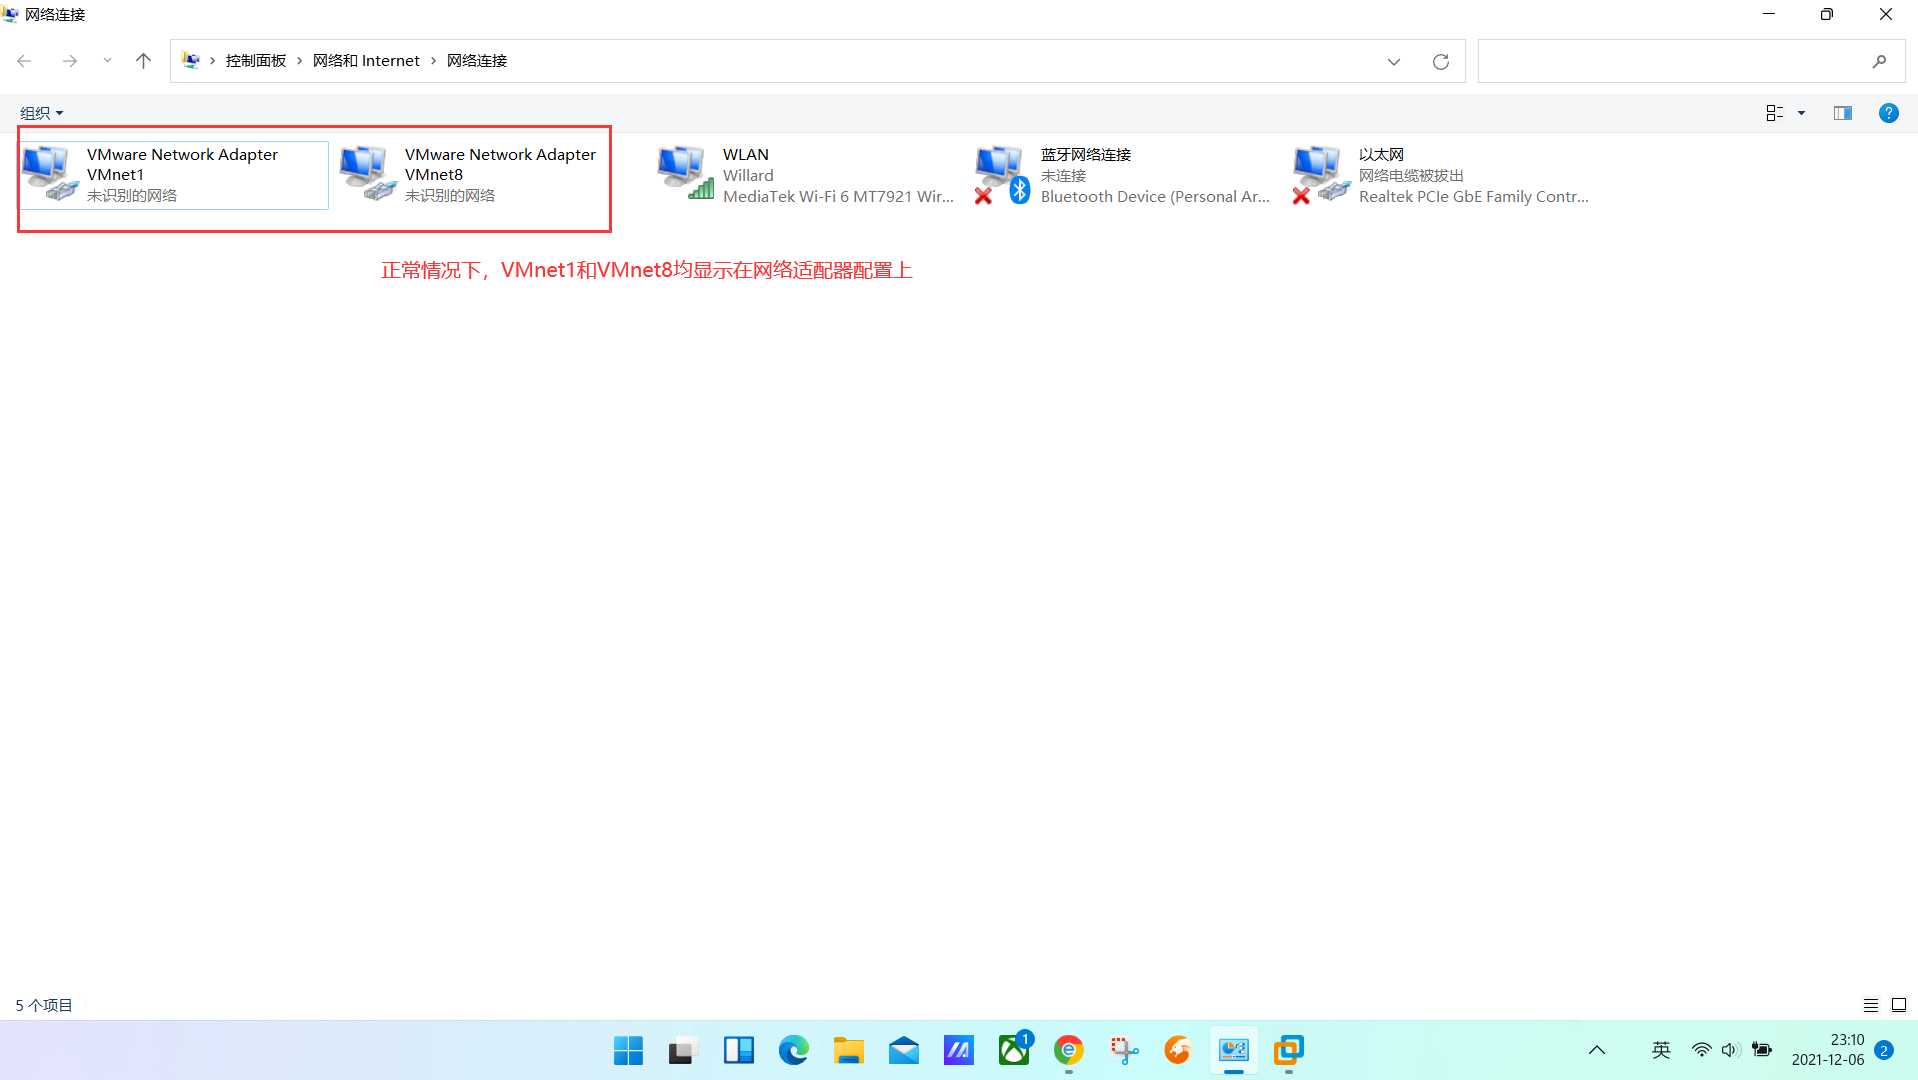Click the 5 个项目 status text
This screenshot has height=1080, width=1918.
[x=44, y=1005]
